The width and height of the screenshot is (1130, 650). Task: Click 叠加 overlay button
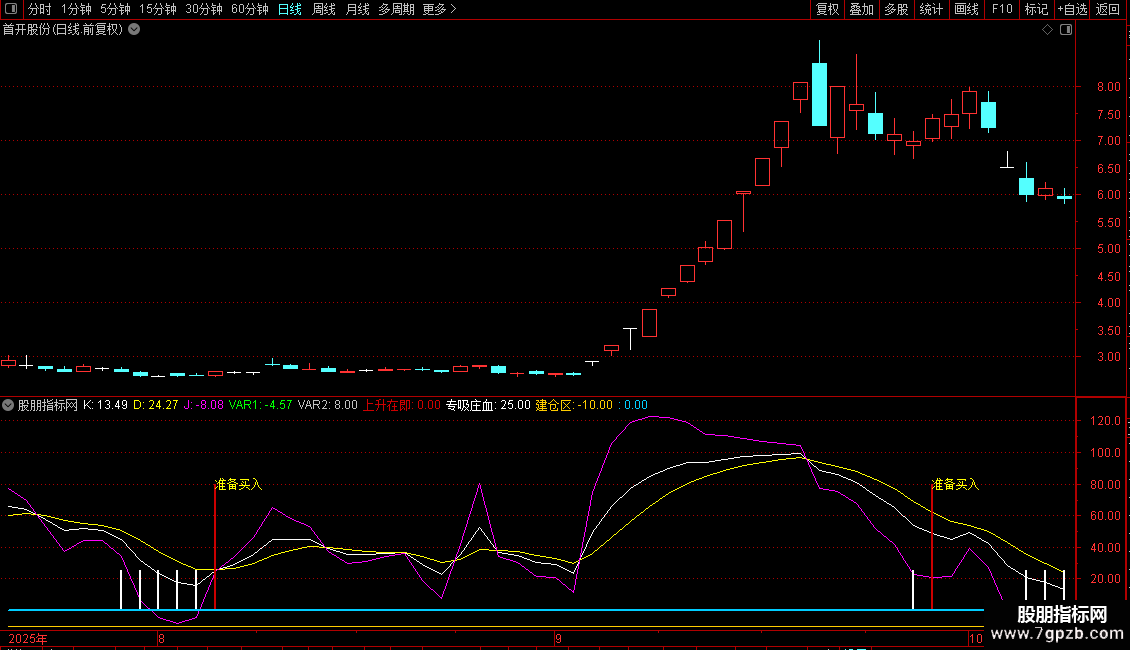(861, 9)
